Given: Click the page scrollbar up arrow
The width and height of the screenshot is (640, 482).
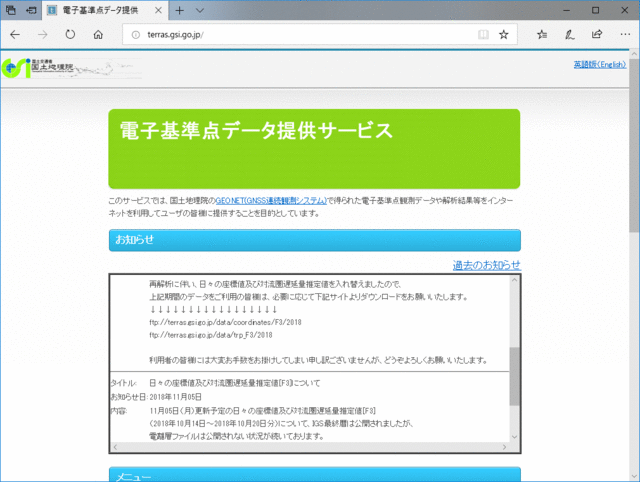Looking at the screenshot, I should click(634, 54).
